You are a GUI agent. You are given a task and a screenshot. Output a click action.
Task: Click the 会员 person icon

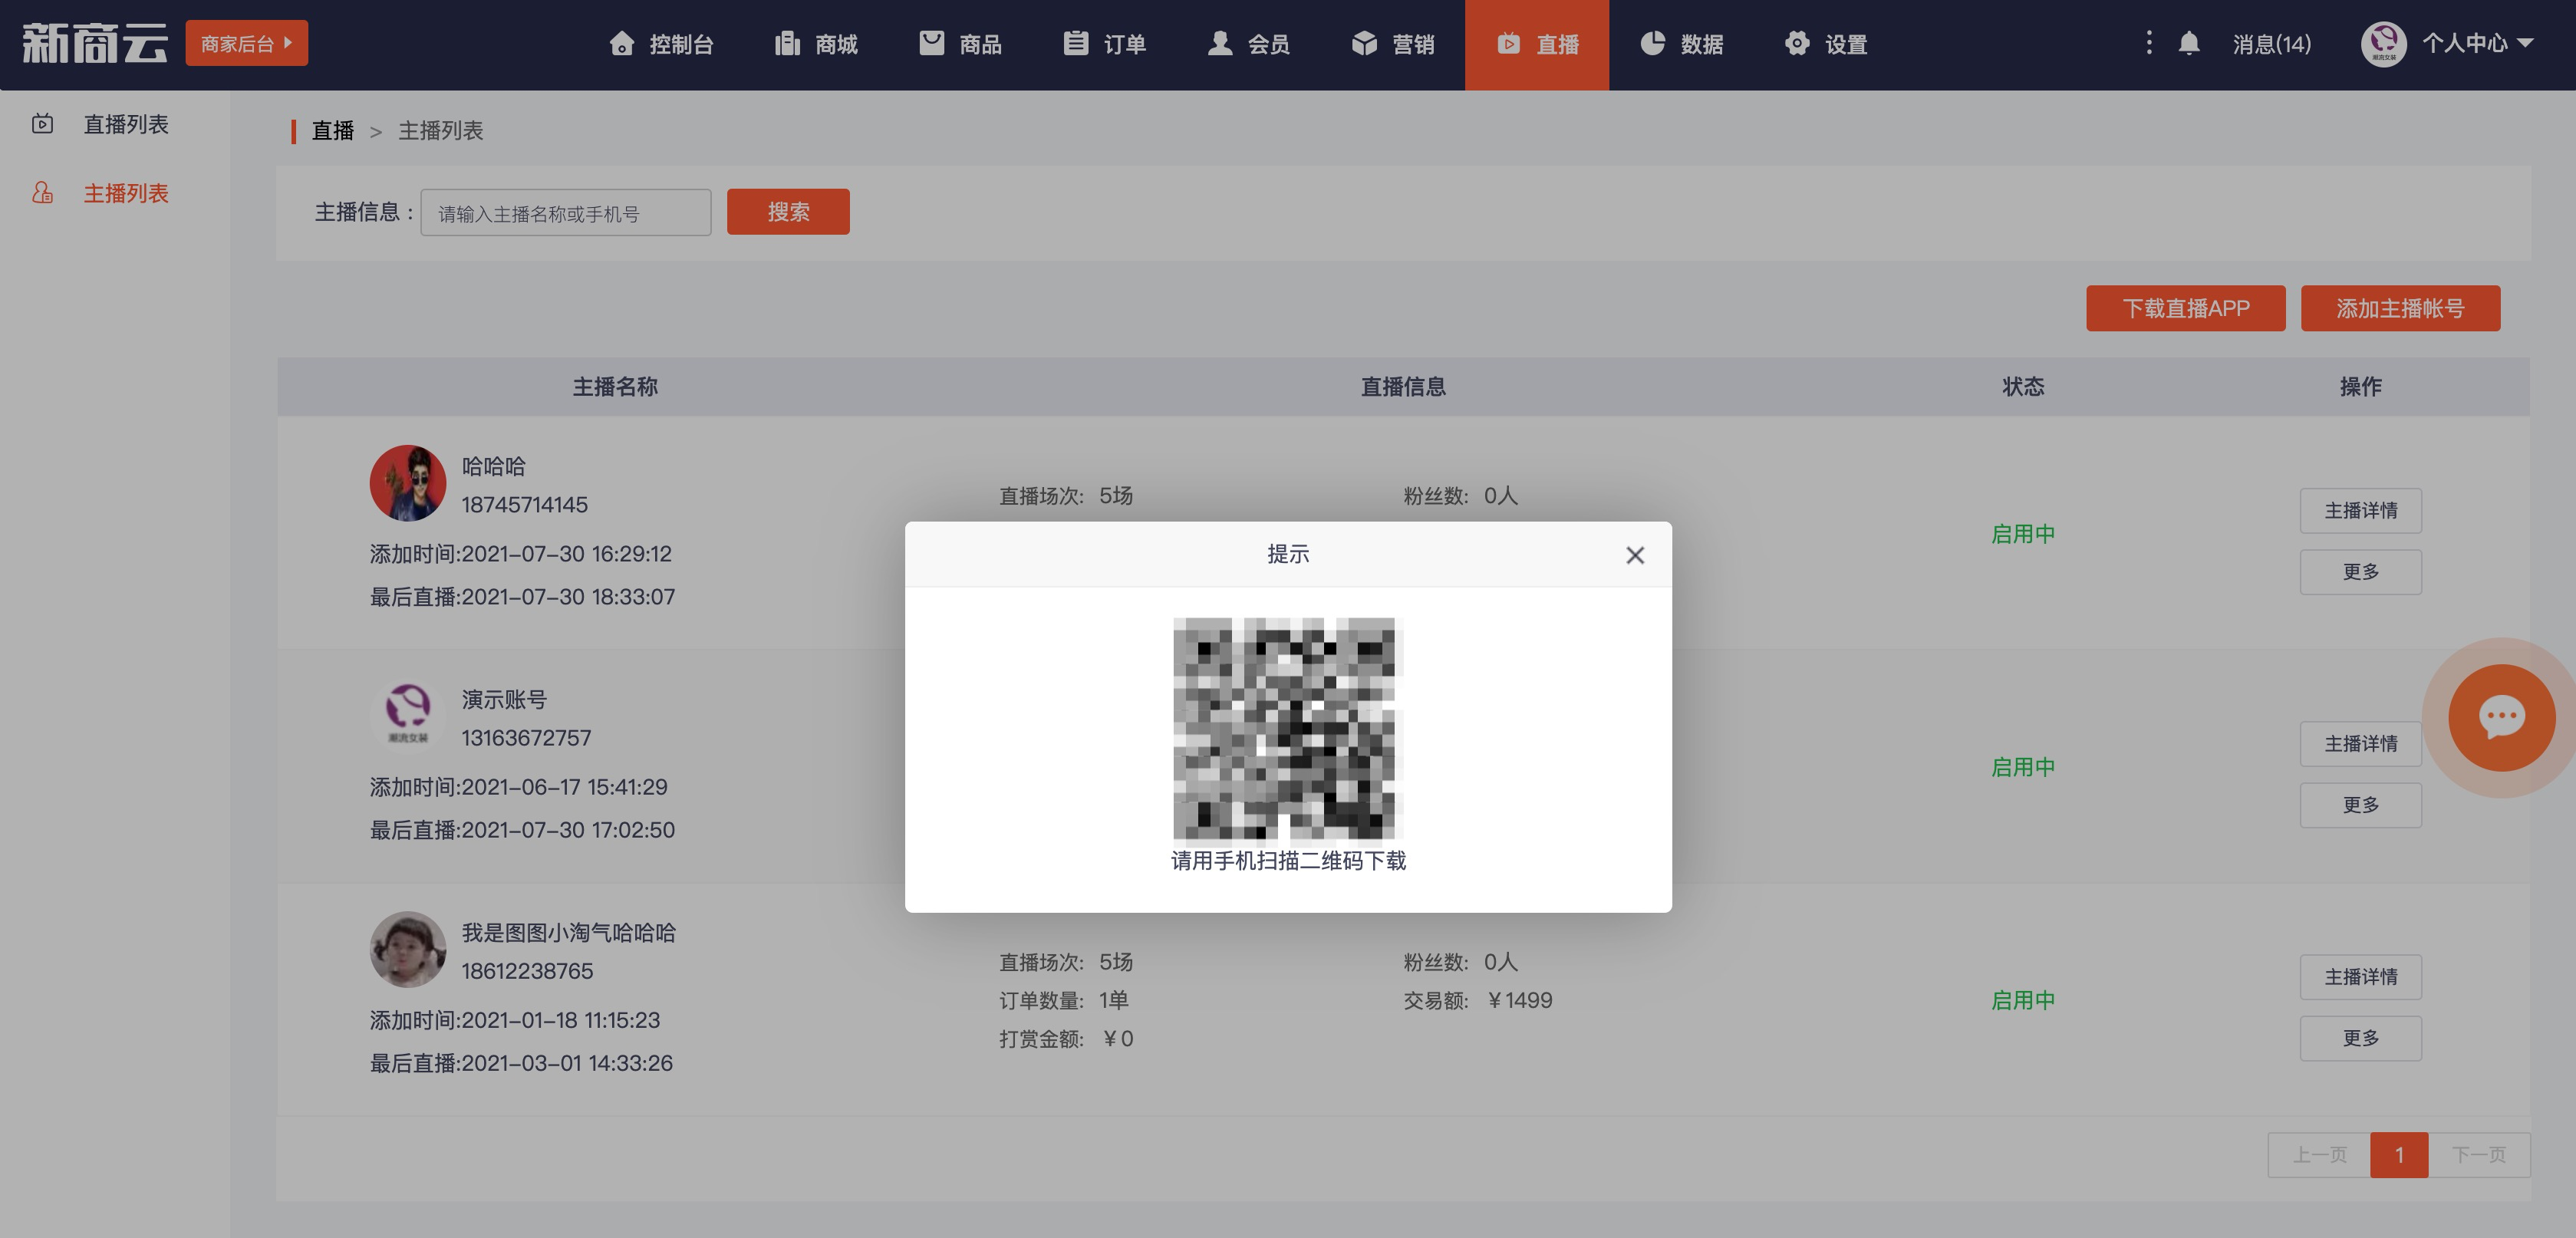click(x=1219, y=44)
